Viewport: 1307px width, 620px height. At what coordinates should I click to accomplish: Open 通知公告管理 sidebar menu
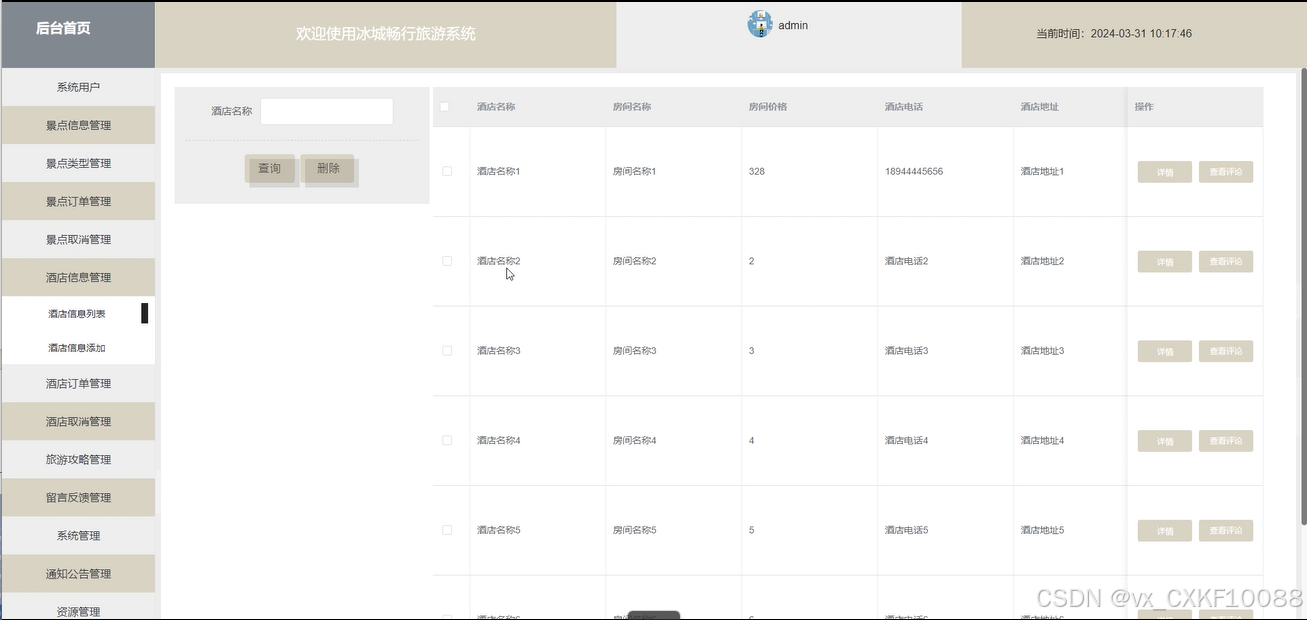(78, 573)
